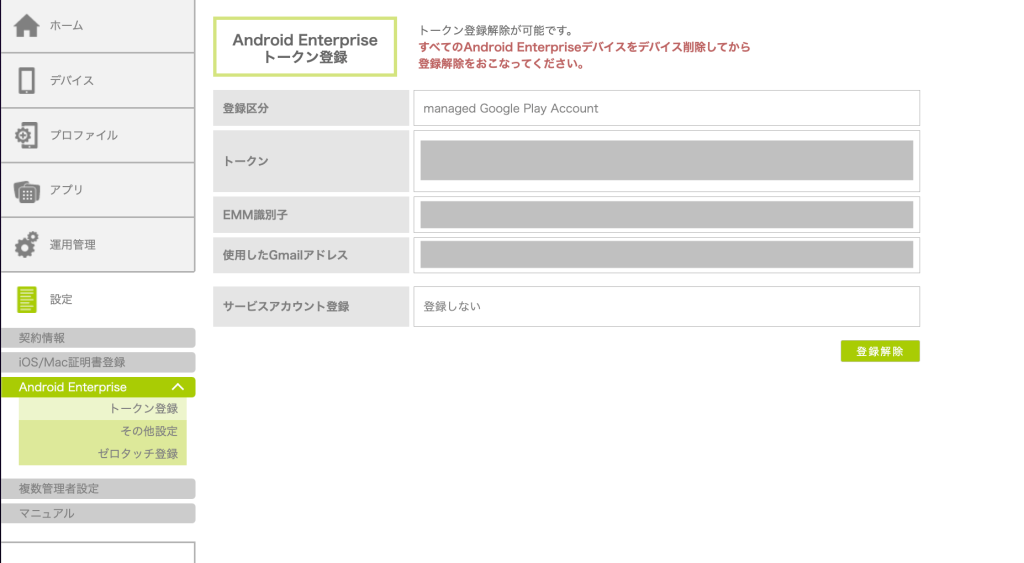Select 契約情報 in settings submenu

coord(98,338)
